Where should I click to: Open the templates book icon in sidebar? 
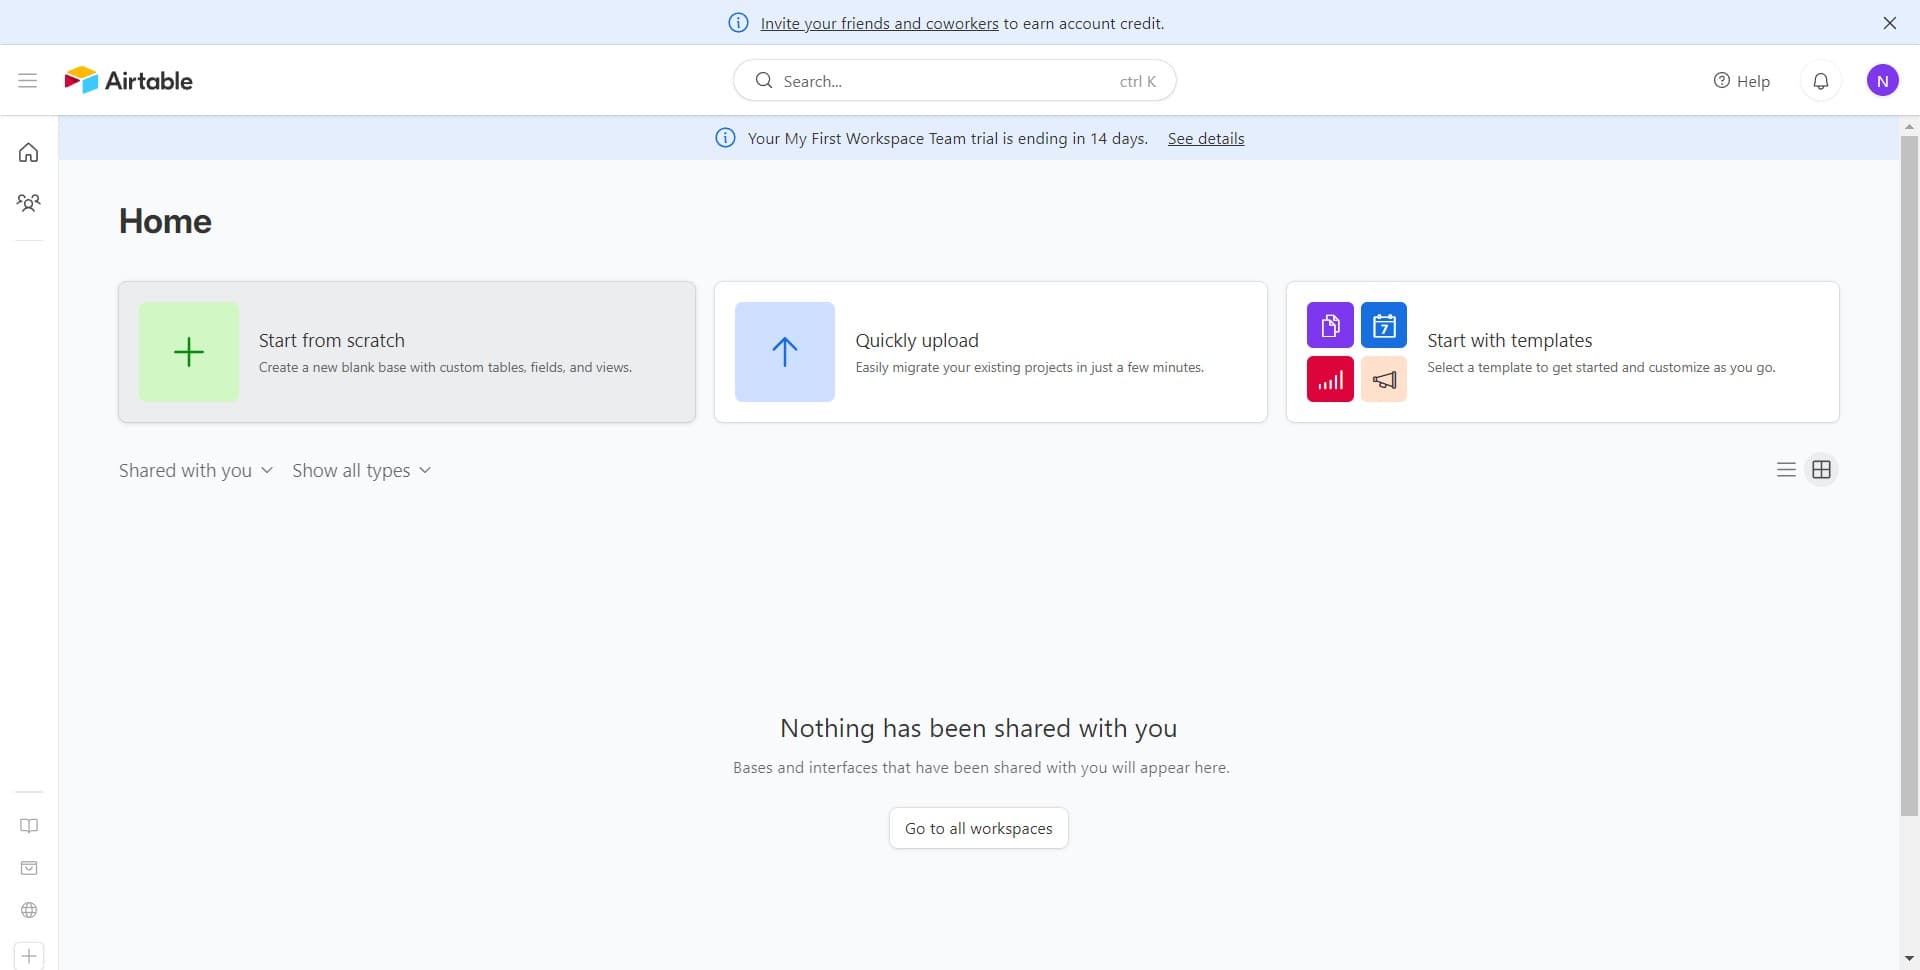(x=29, y=826)
